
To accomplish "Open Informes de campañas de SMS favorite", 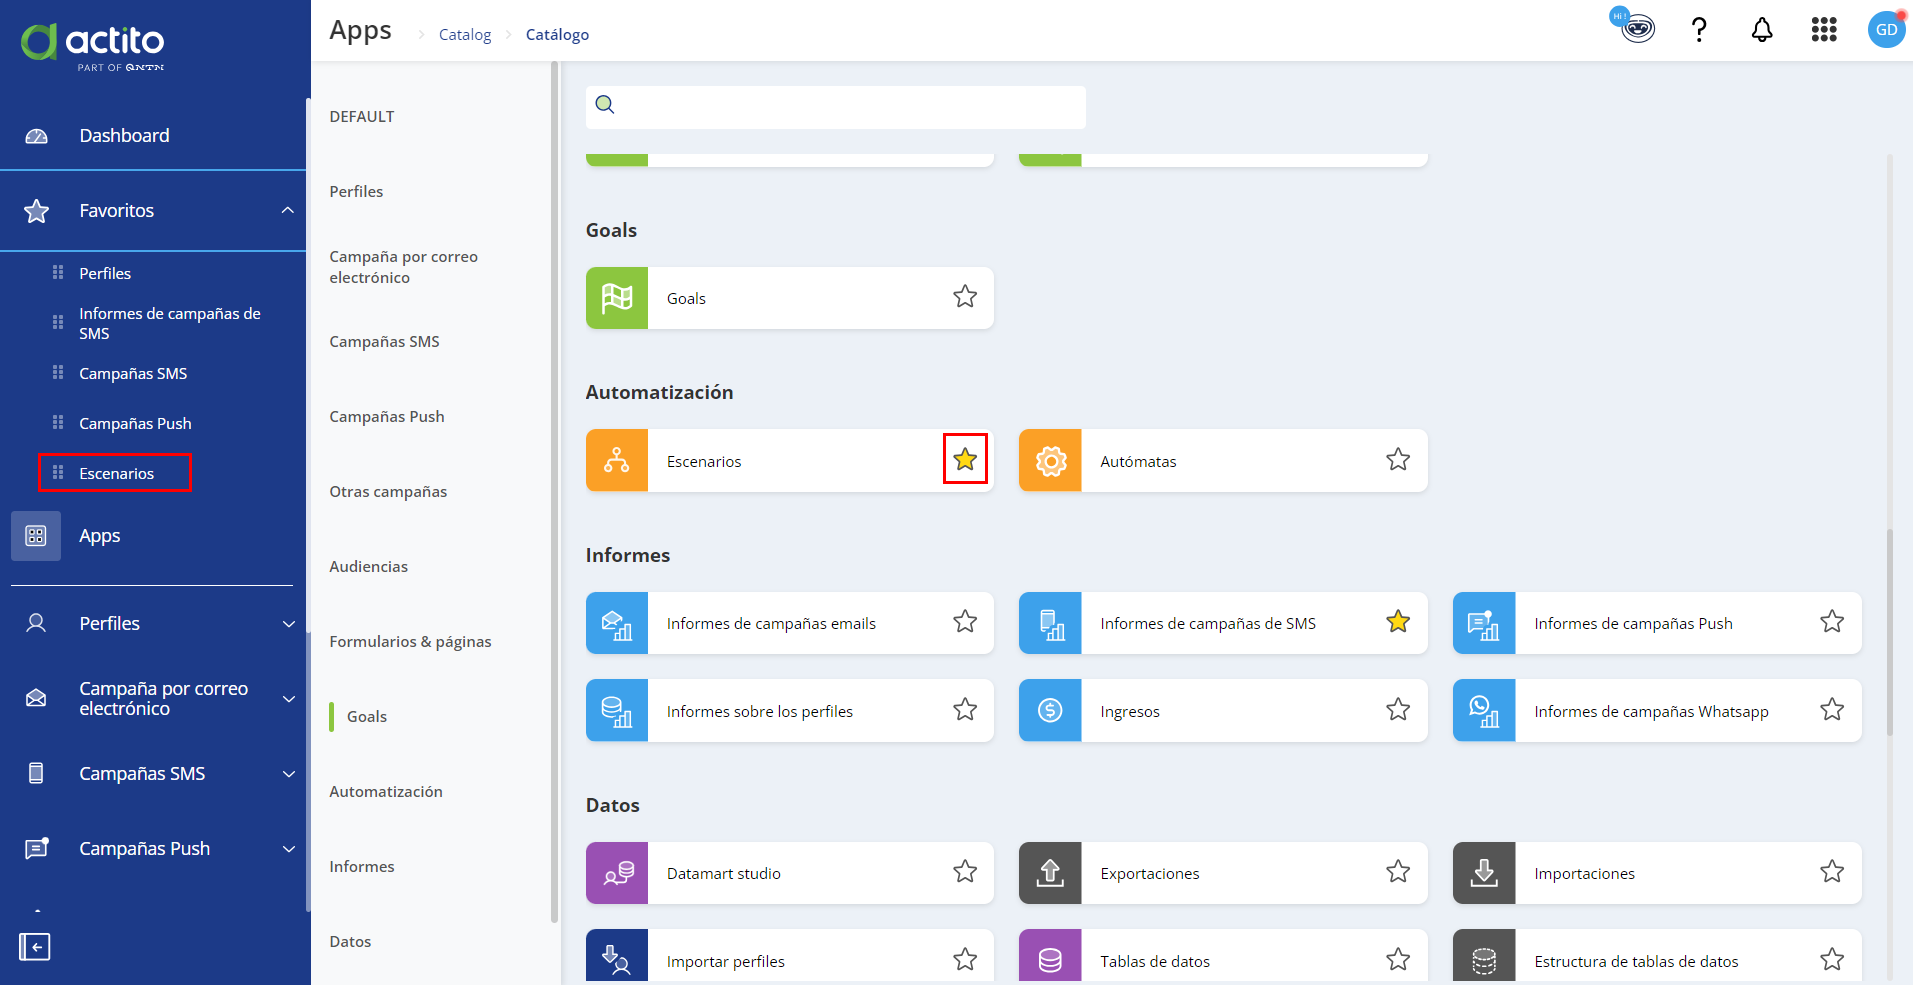I will pyautogui.click(x=170, y=323).
